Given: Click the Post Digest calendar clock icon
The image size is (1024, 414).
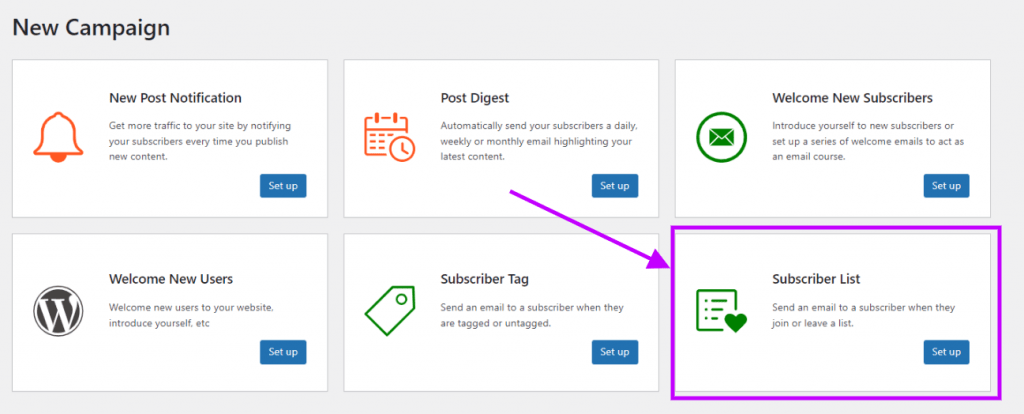Looking at the screenshot, I should click(389, 137).
